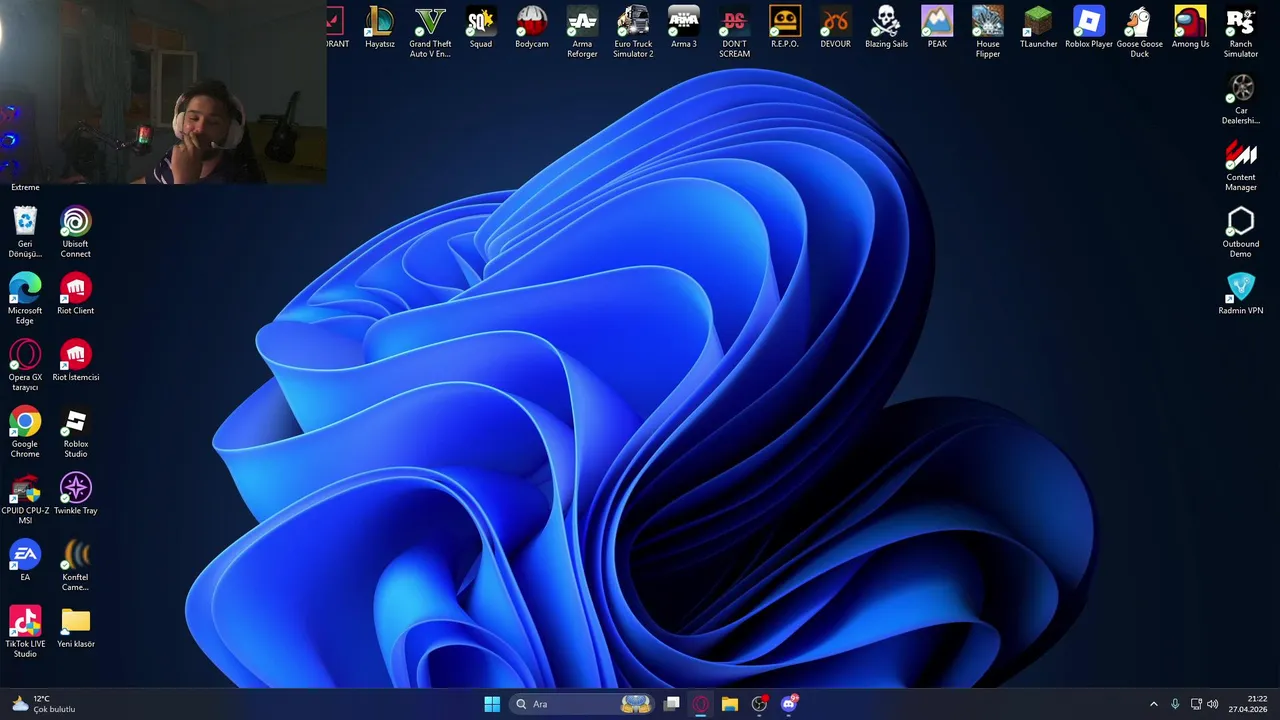Select the Content Manager icon
This screenshot has height=720, width=1280.
pos(1240,165)
